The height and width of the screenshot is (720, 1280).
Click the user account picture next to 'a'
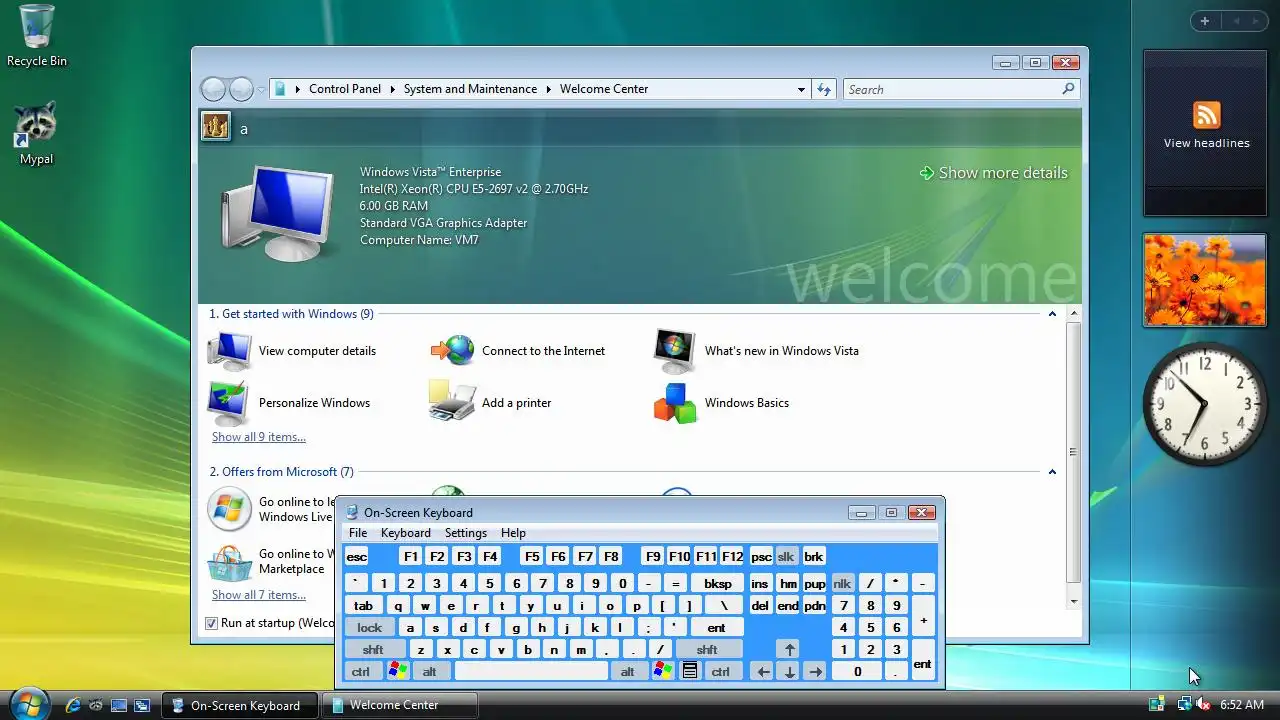[x=216, y=126]
